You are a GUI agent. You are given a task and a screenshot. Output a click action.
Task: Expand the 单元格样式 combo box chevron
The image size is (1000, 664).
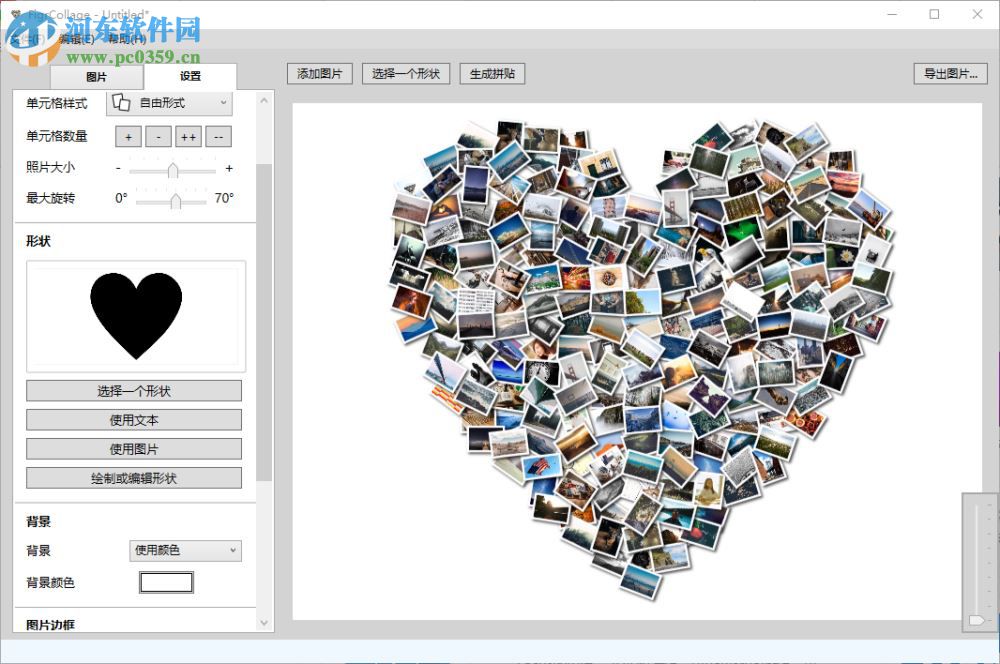pyautogui.click(x=224, y=102)
